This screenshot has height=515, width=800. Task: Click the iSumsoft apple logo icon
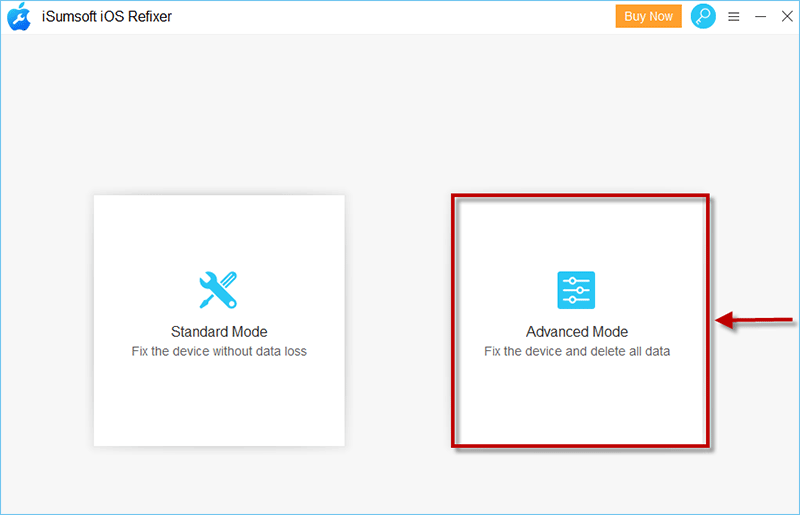pos(19,16)
